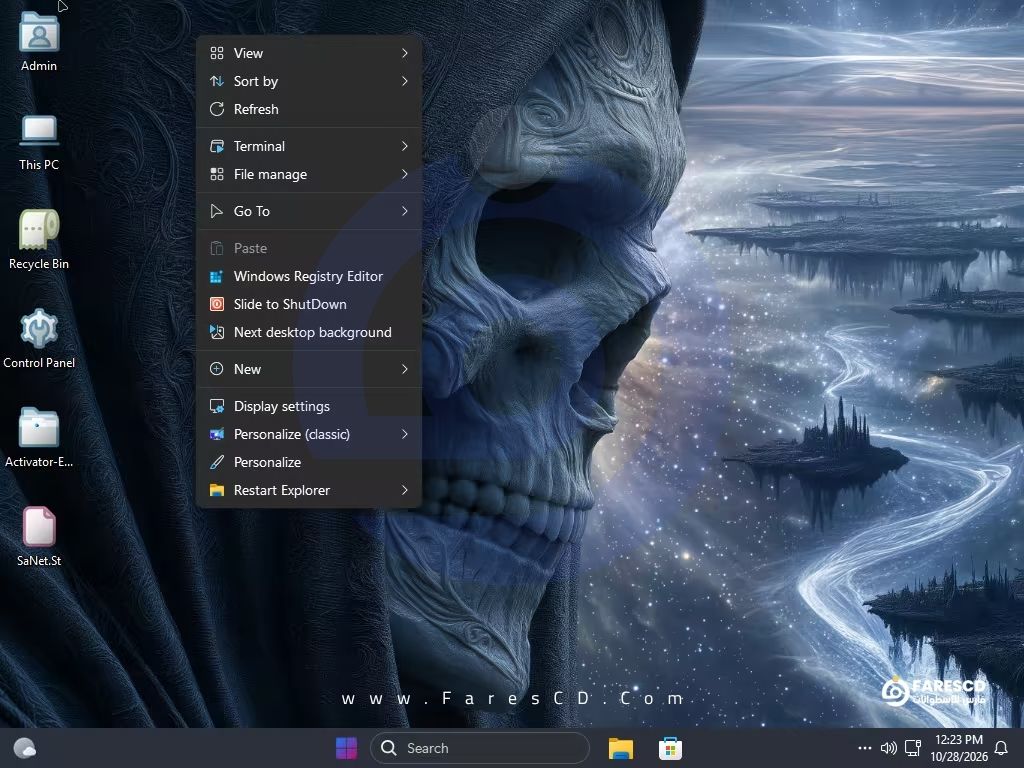Image resolution: width=1024 pixels, height=768 pixels.
Task: Choose Windows Registry Editor menu entry
Action: 309,276
